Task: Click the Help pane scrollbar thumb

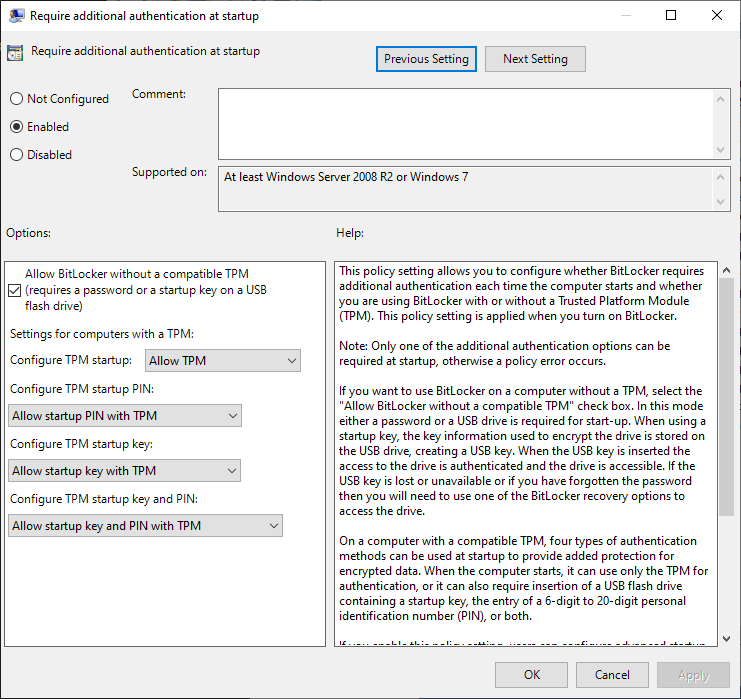Action: point(726,397)
